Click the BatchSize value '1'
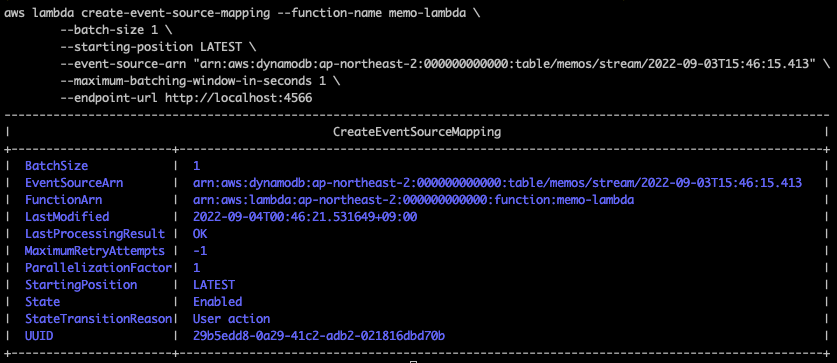Image resolution: width=837 pixels, height=363 pixels. pyautogui.click(x=196, y=166)
